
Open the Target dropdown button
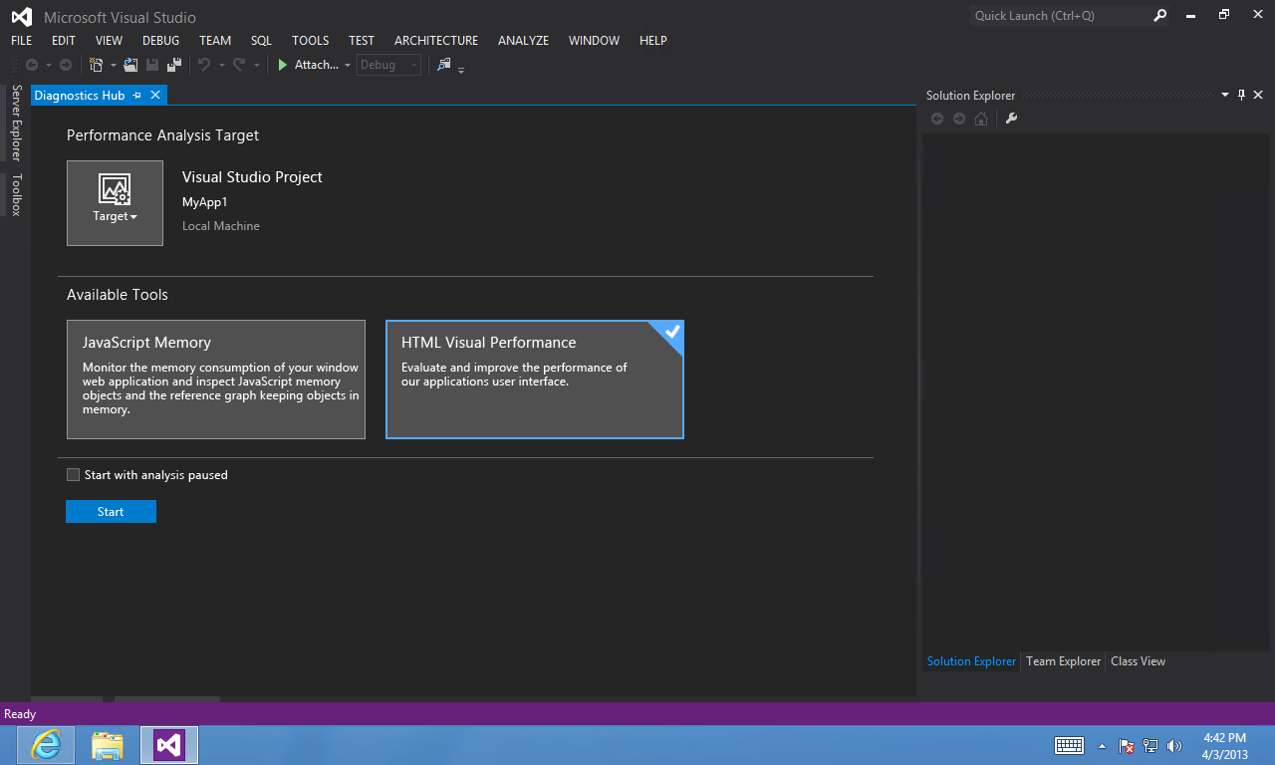point(115,203)
